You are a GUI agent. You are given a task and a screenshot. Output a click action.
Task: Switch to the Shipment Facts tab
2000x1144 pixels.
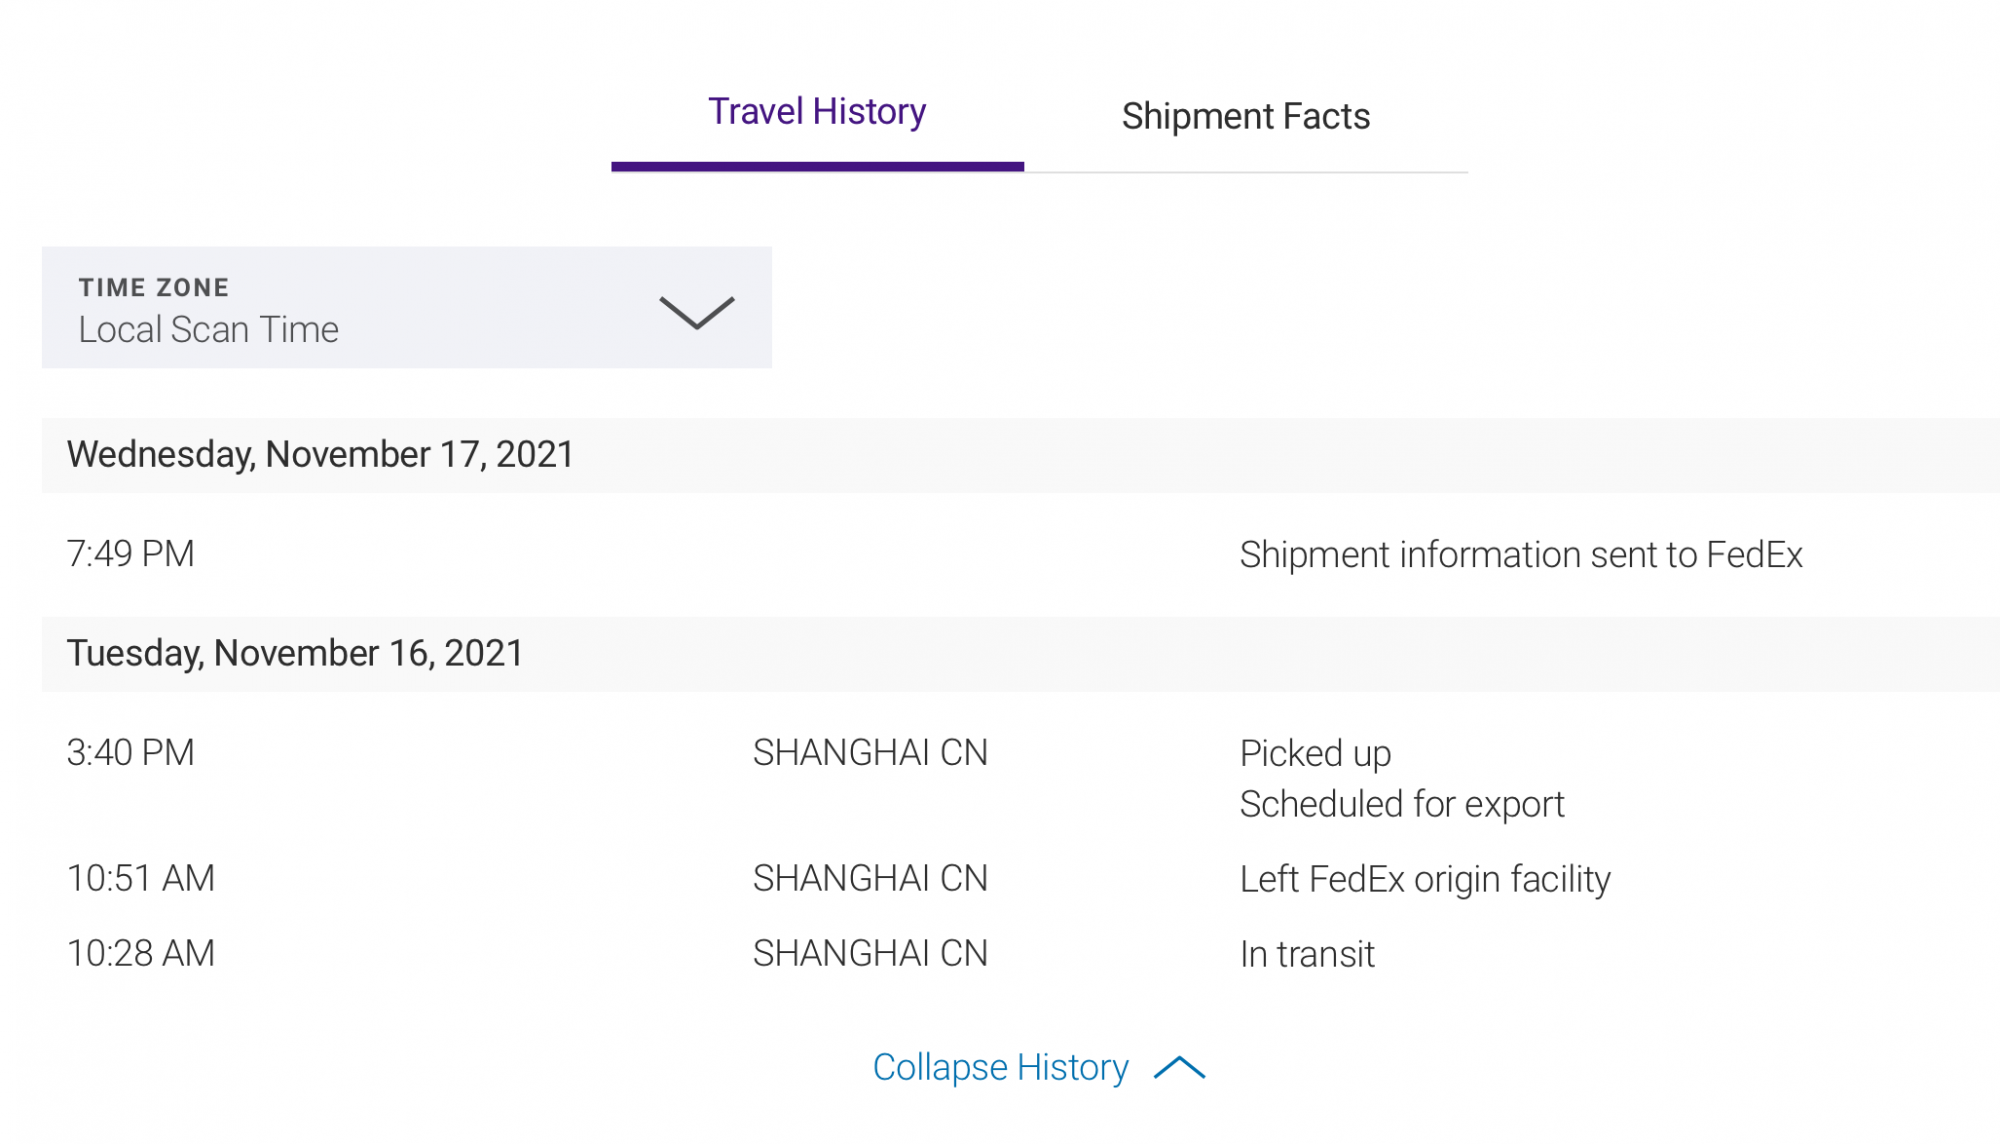tap(1245, 117)
